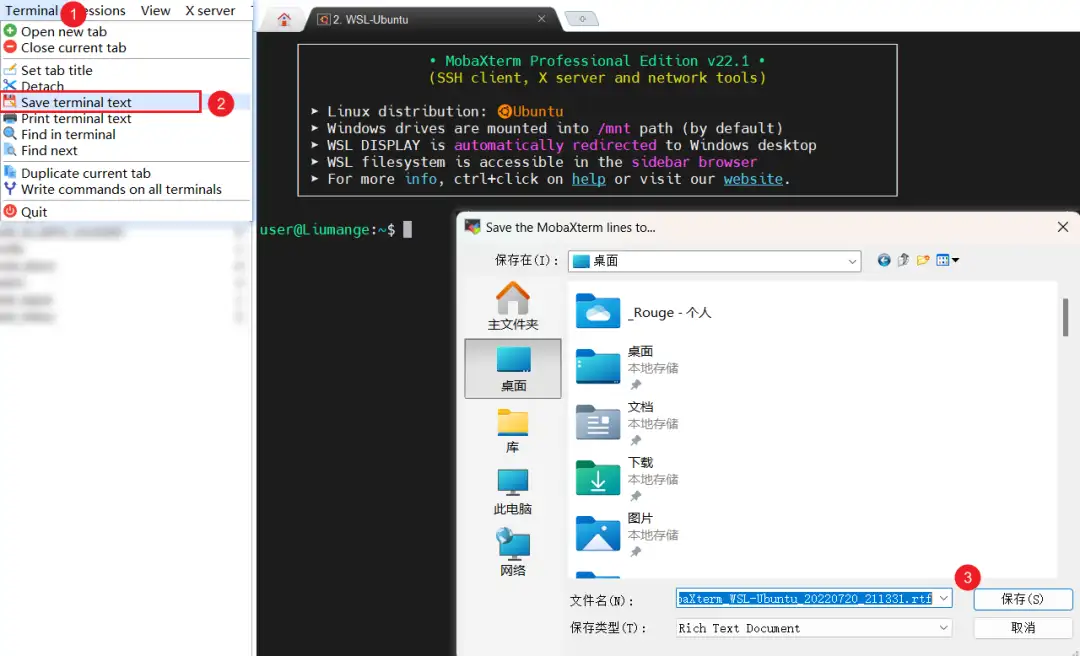Open the Terminal menu
This screenshot has height=656, width=1080.
pos(31,10)
